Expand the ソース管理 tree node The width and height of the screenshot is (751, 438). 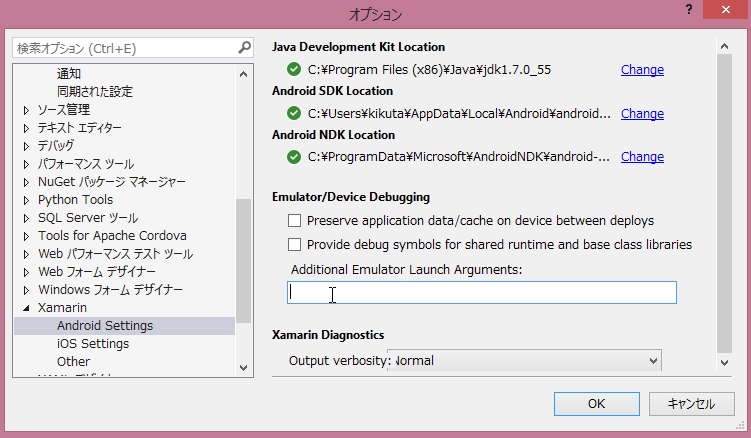click(x=26, y=110)
